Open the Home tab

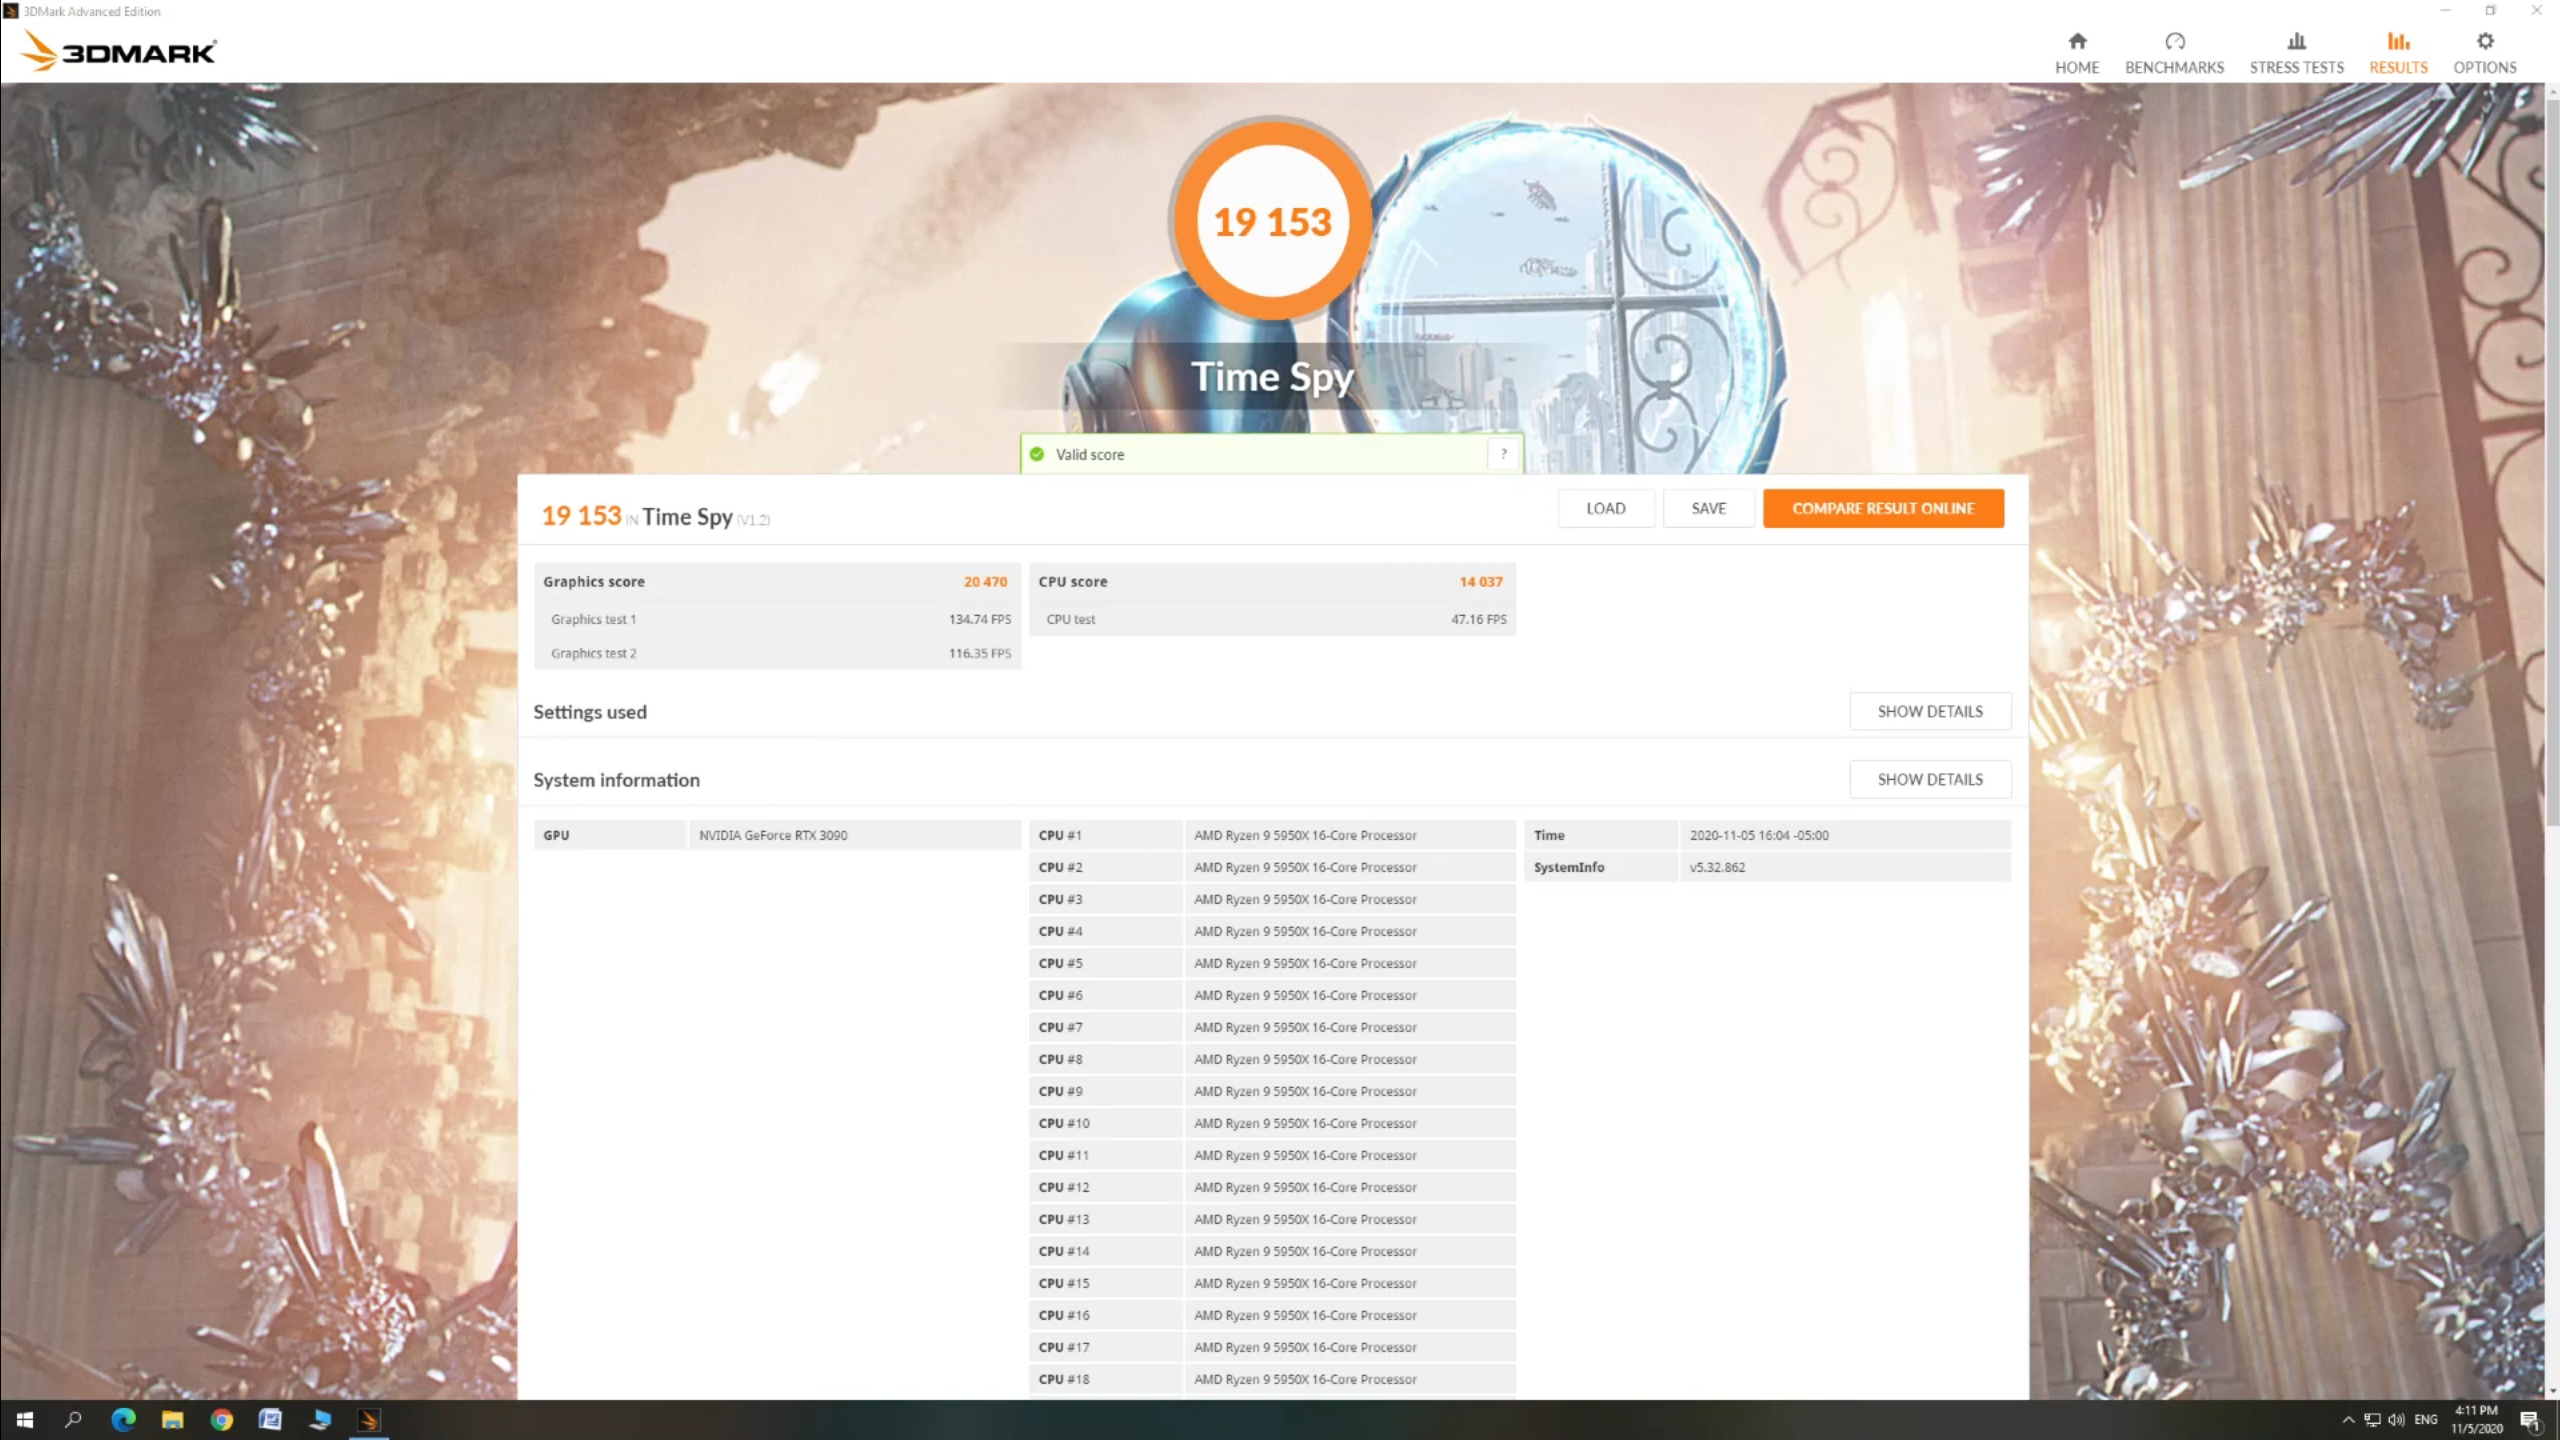click(2077, 53)
